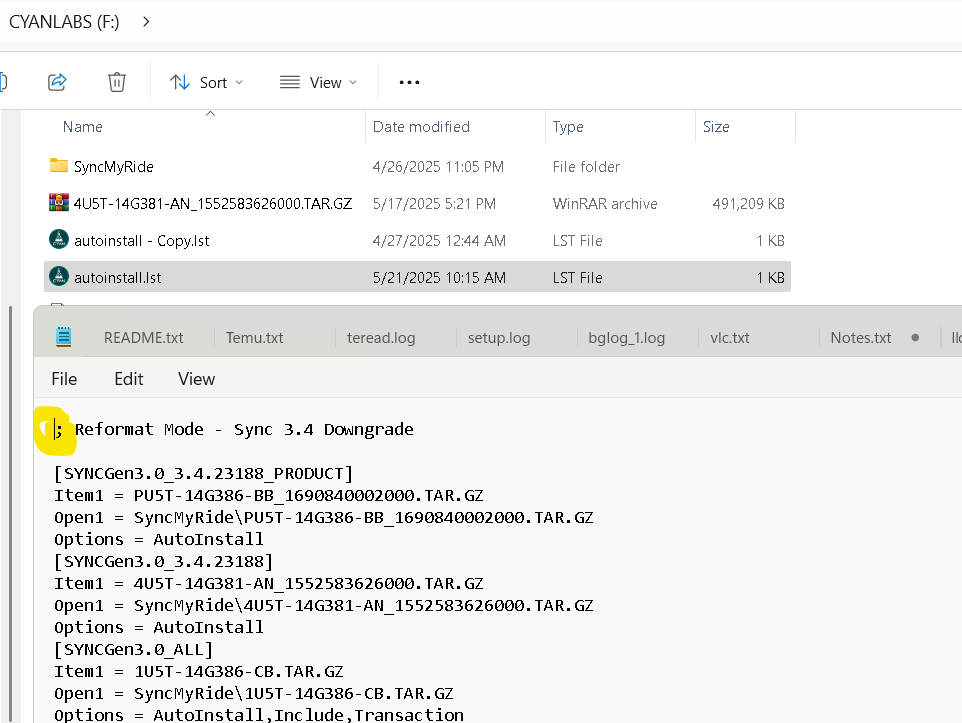Click line Open1 = SyncMyRide\4U5T-14G381-AN
Image resolution: width=962 pixels, height=723 pixels.
coord(323,606)
